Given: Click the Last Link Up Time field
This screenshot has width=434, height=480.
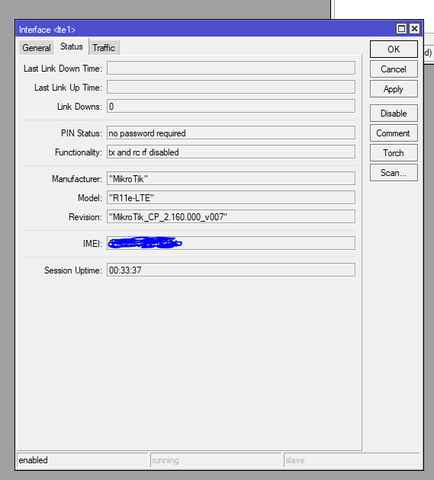Looking at the screenshot, I should point(231,87).
